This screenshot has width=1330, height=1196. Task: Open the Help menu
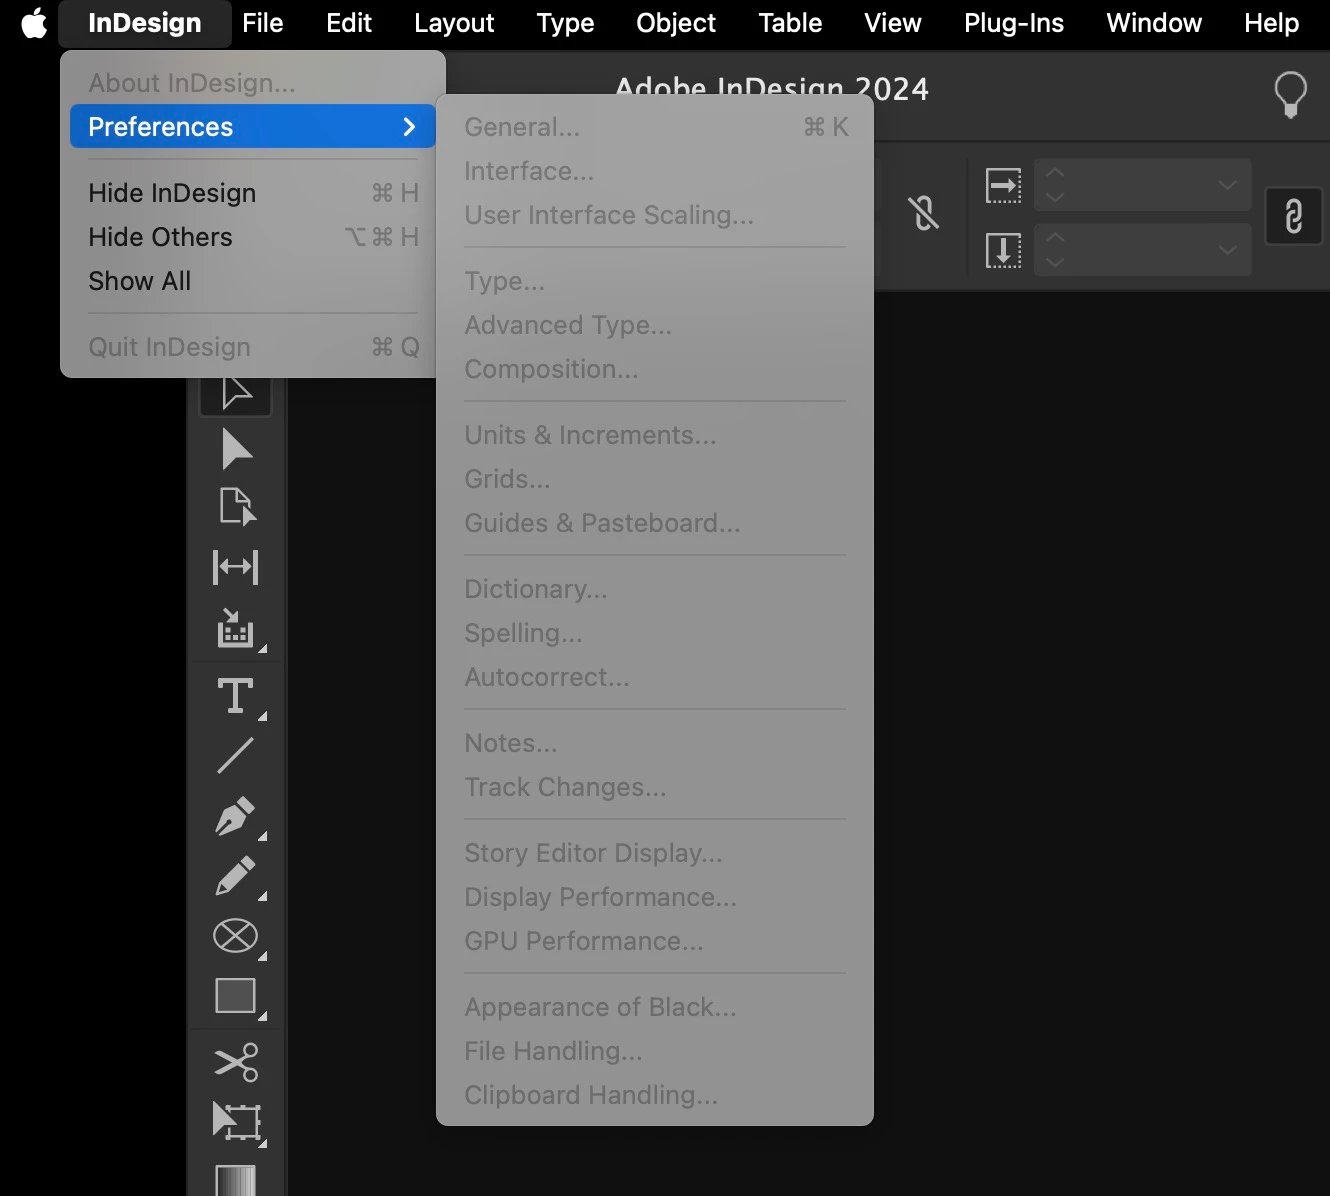pos(1271,23)
